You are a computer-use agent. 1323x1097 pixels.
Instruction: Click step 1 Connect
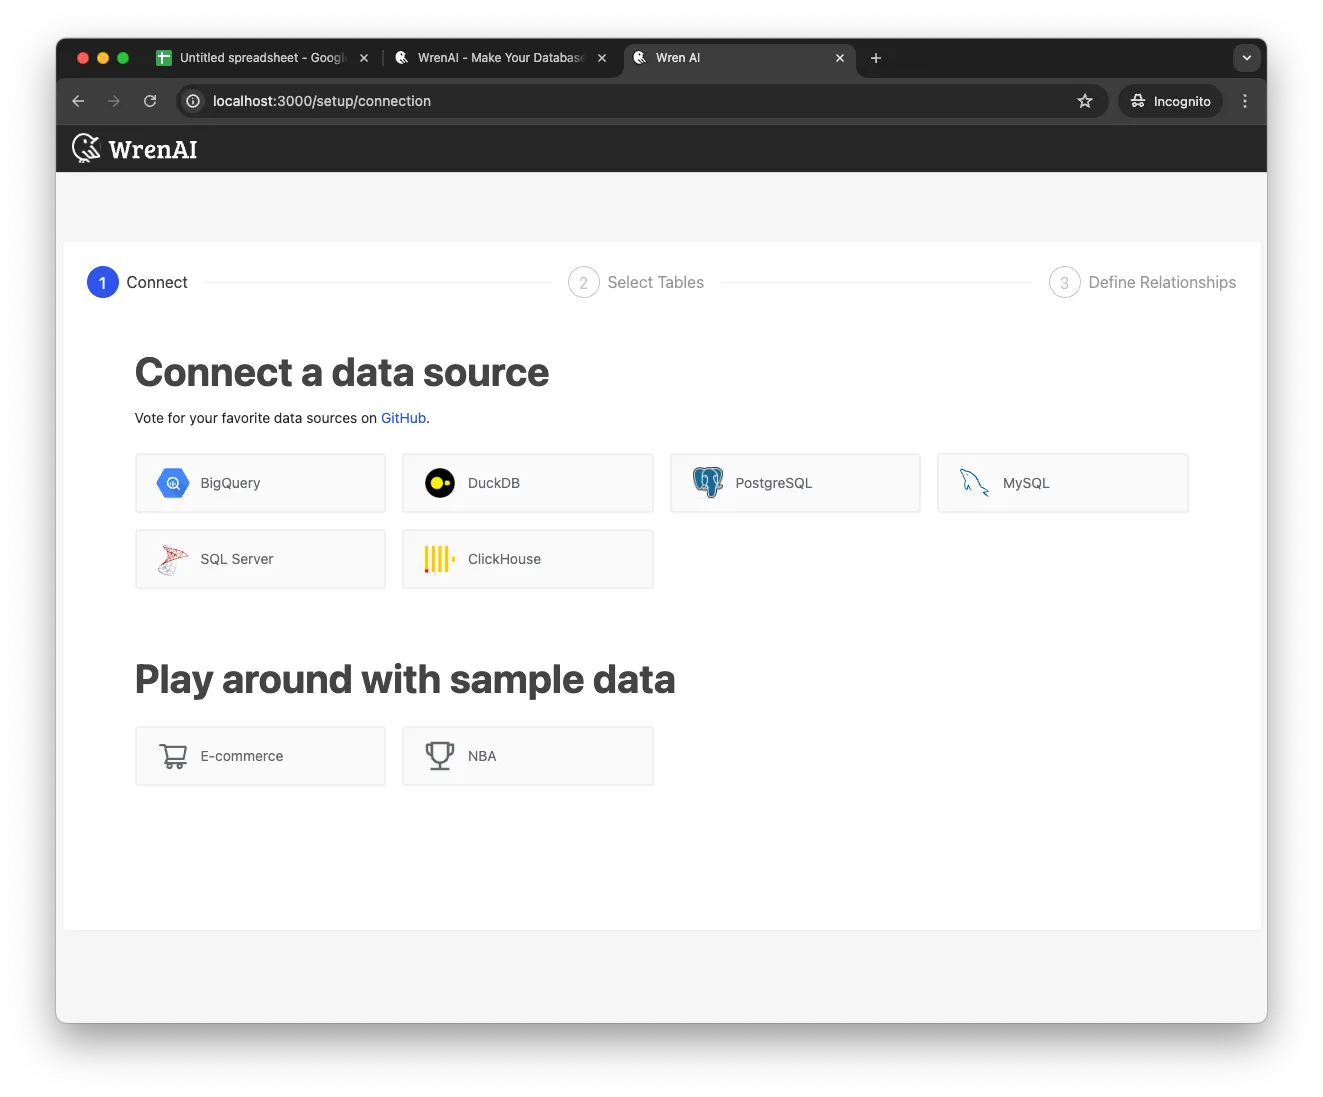pos(138,283)
